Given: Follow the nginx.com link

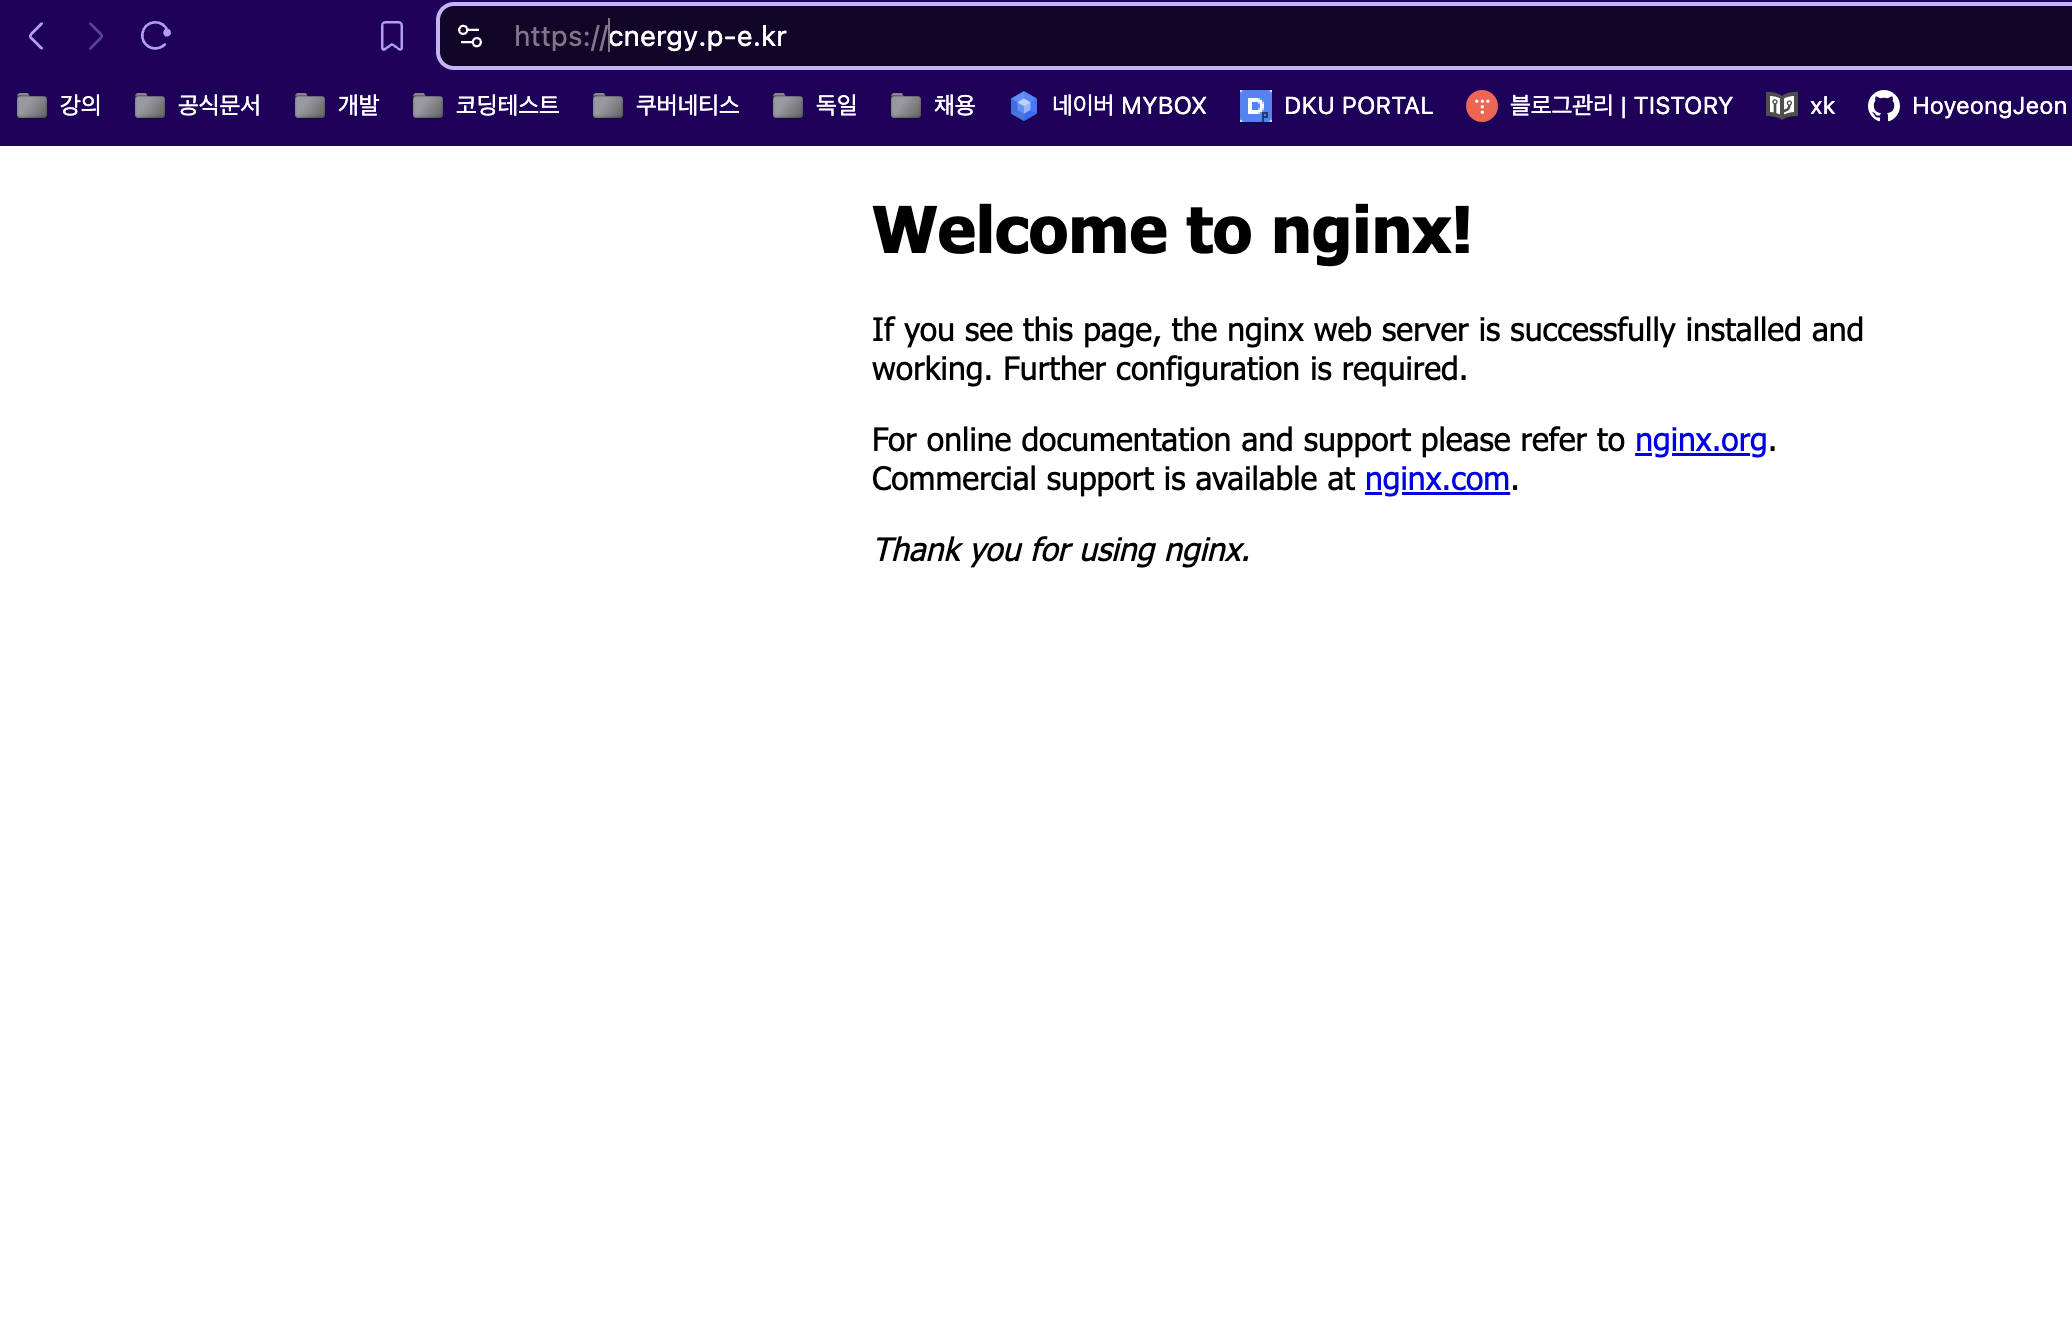Looking at the screenshot, I should (1436, 480).
